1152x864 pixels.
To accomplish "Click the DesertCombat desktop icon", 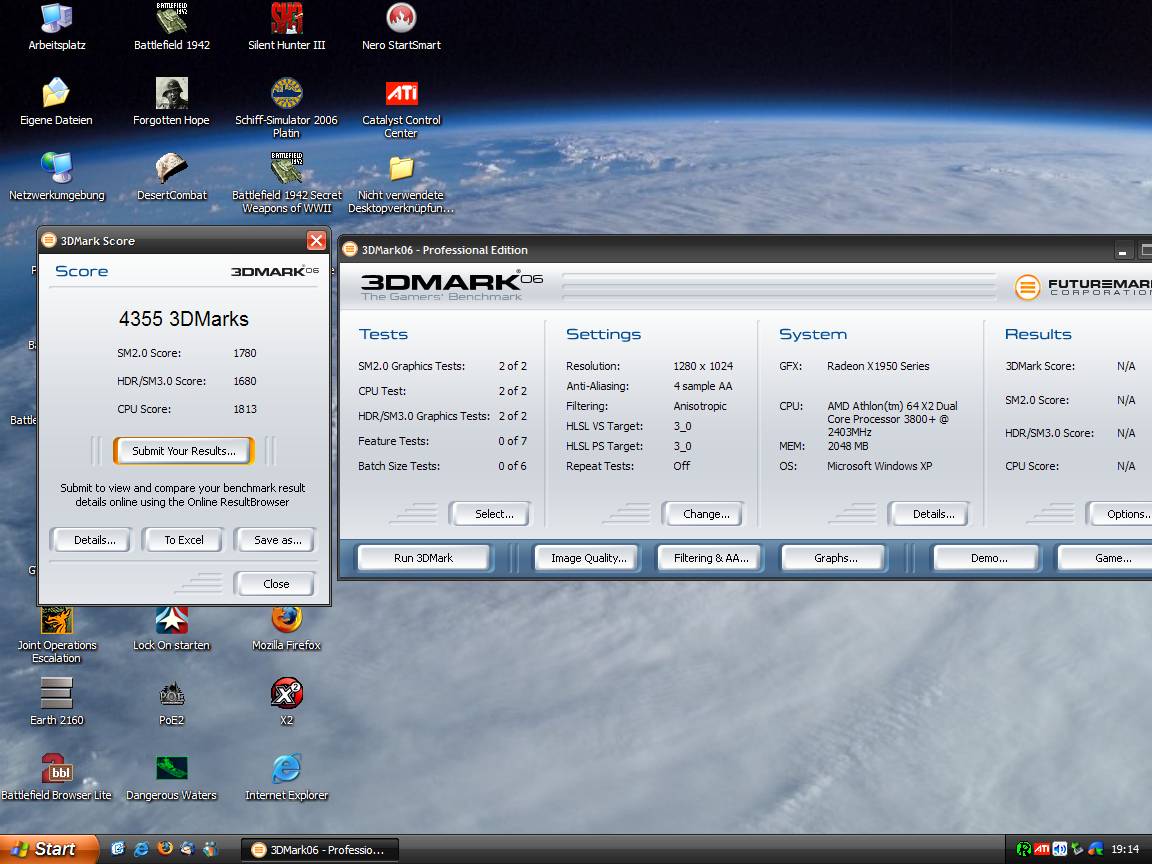I will click(171, 177).
